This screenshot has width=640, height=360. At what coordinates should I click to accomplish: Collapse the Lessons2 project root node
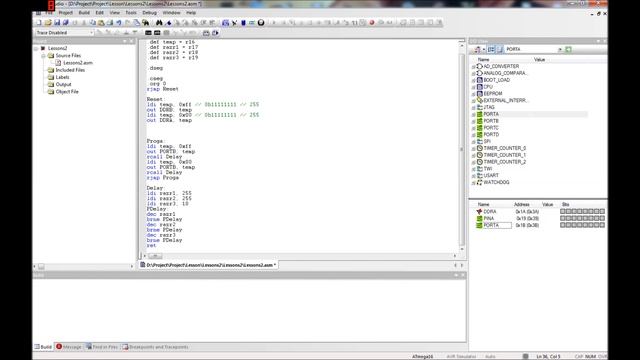pos(36,49)
